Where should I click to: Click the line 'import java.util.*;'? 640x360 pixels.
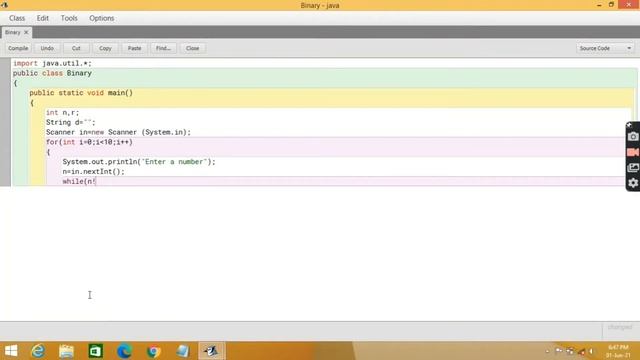tap(52, 63)
